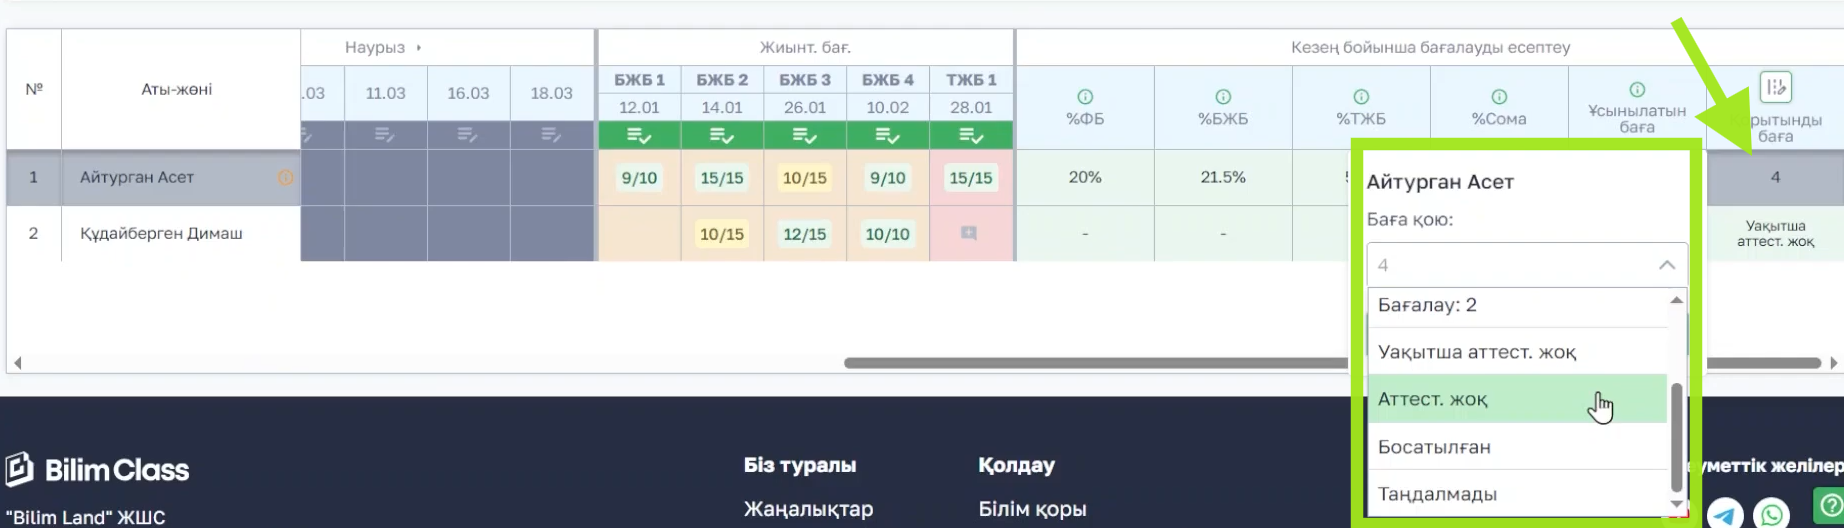The width and height of the screenshot is (1844, 528).
Task: Click the БЖБ 1 green checklist icon
Action: [x=639, y=135]
